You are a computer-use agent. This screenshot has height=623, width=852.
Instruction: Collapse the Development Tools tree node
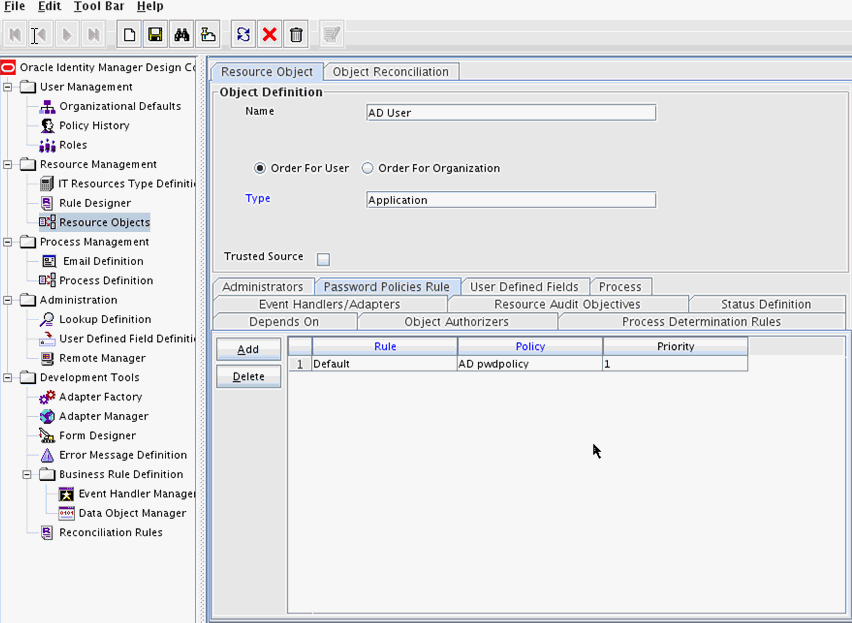point(9,378)
